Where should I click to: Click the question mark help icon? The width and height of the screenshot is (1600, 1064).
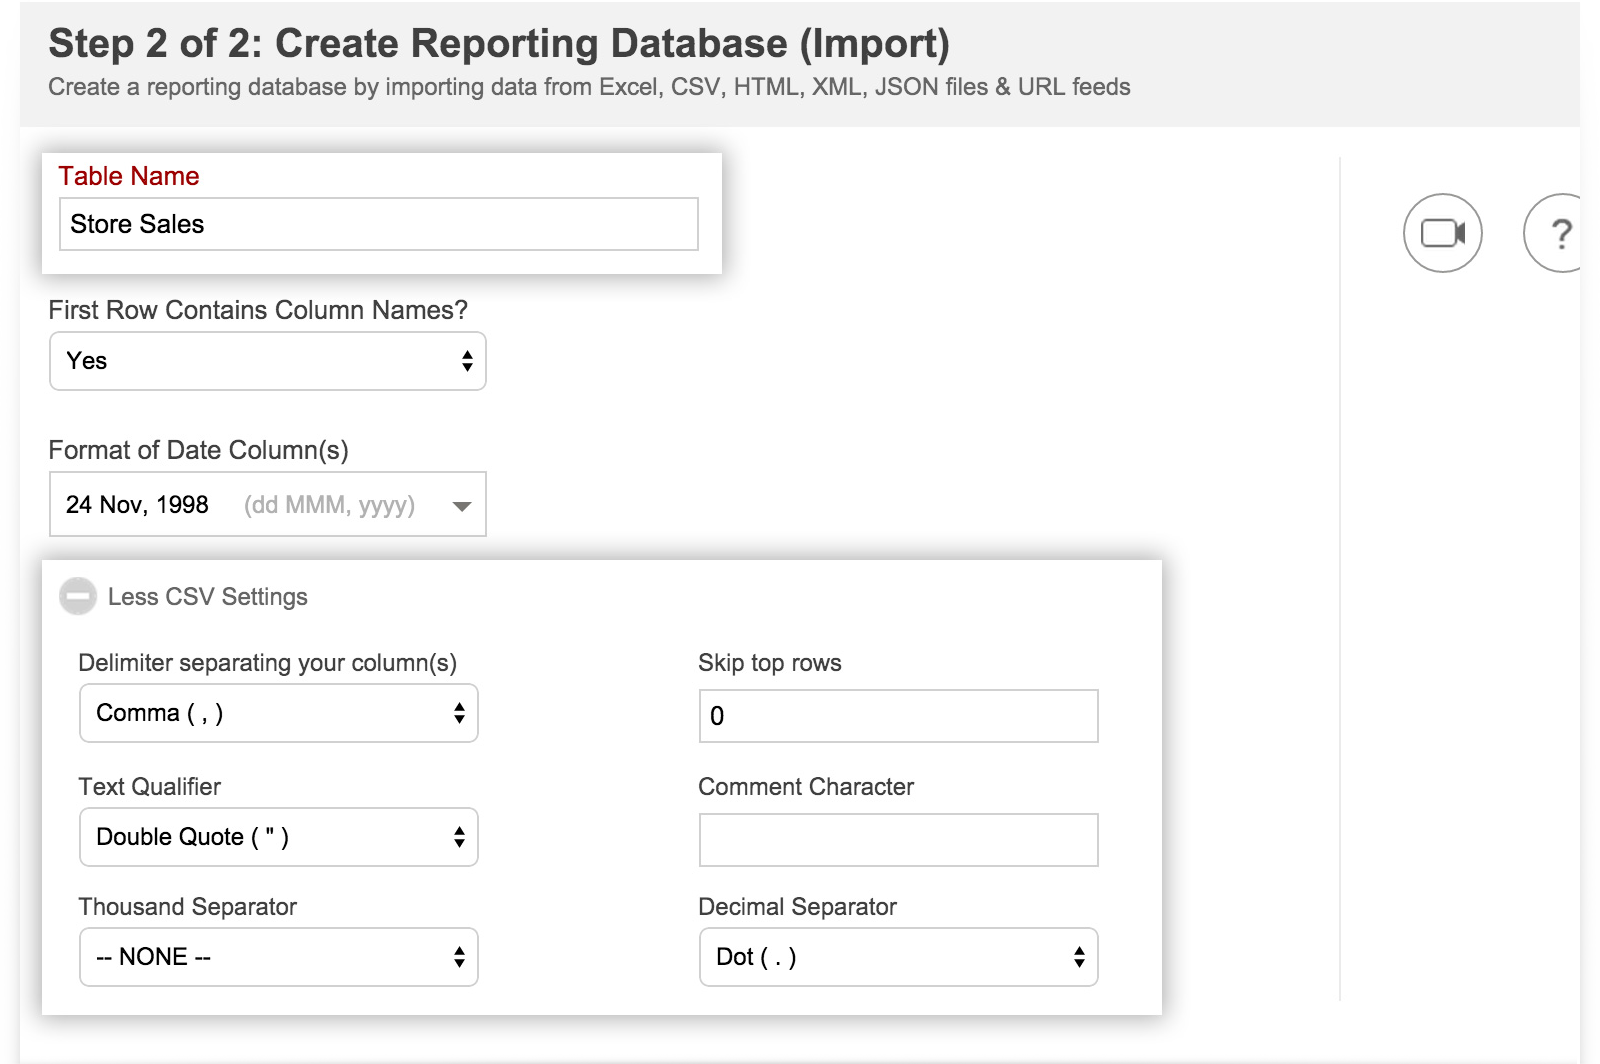pos(1558,233)
